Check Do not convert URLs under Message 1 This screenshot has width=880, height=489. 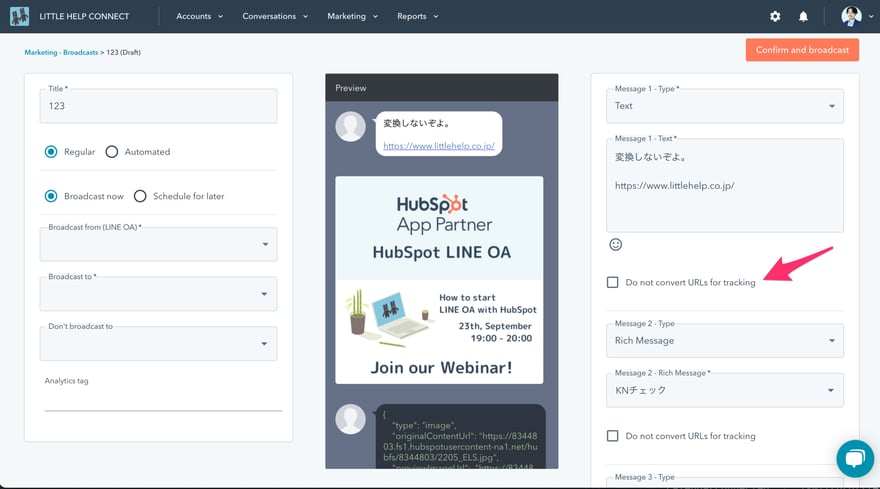613,282
